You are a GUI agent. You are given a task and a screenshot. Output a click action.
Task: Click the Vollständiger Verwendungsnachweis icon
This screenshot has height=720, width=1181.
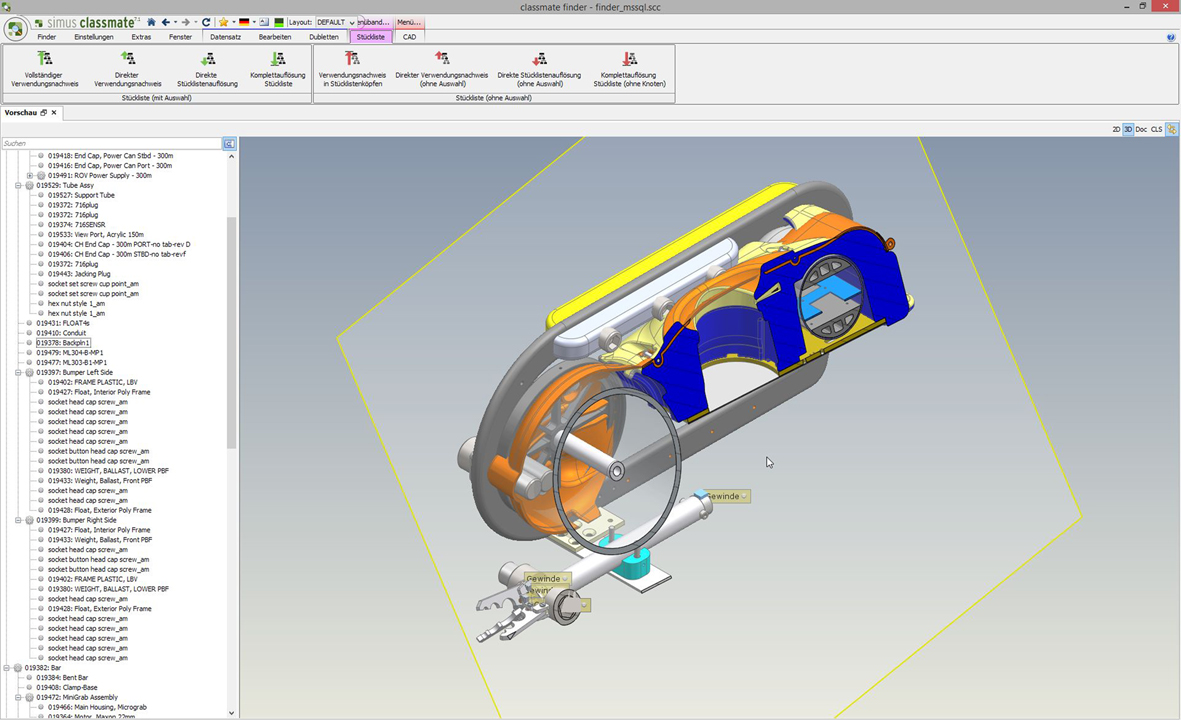coord(44,59)
